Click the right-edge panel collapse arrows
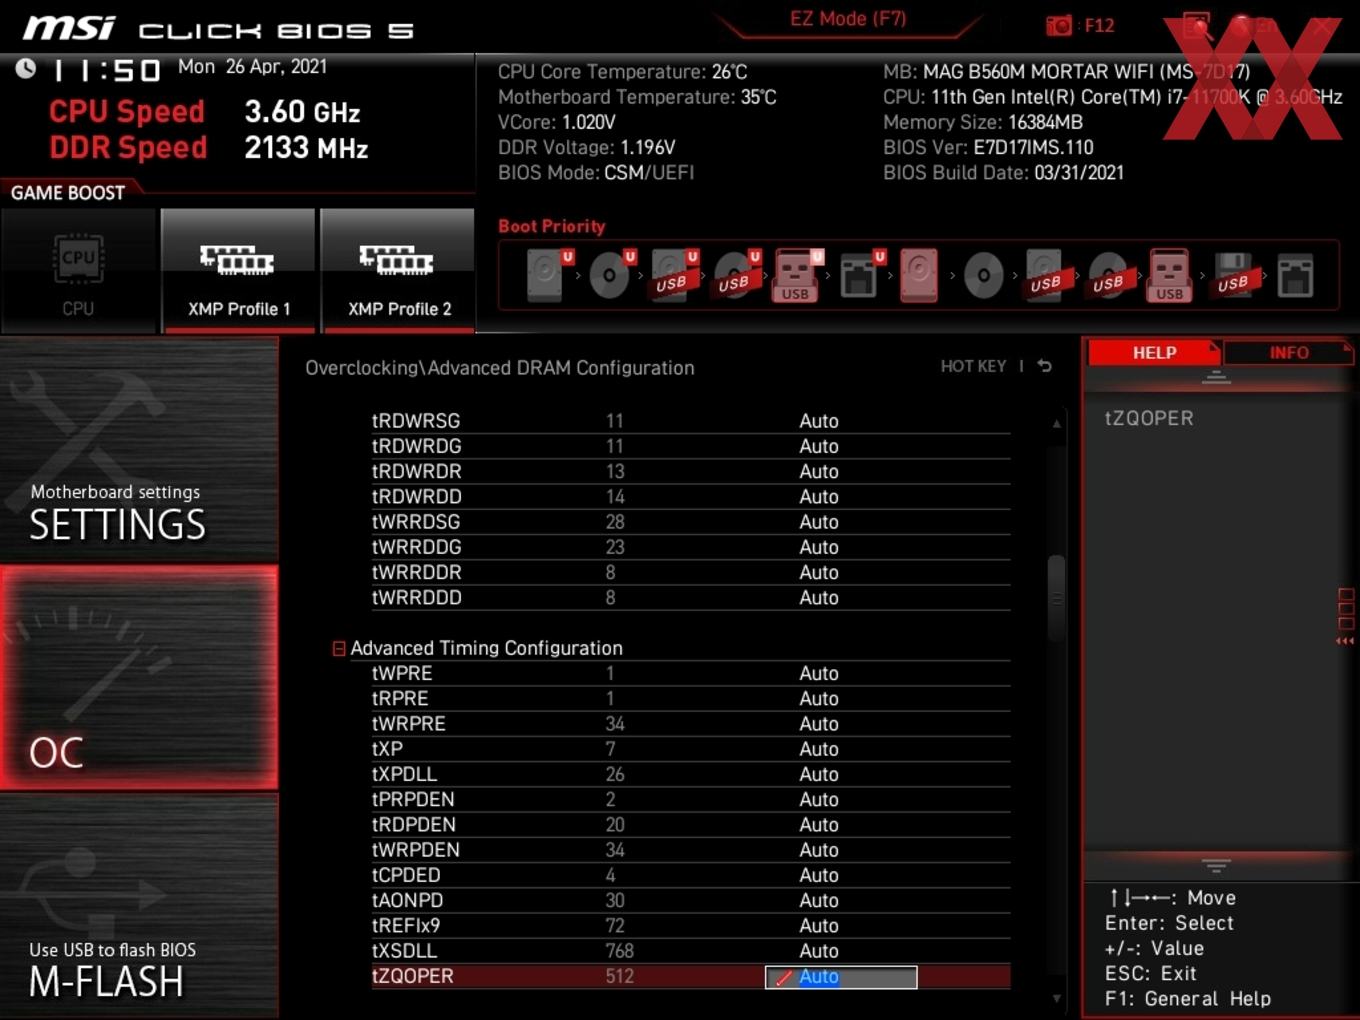Viewport: 1360px width, 1020px height. point(1345,641)
